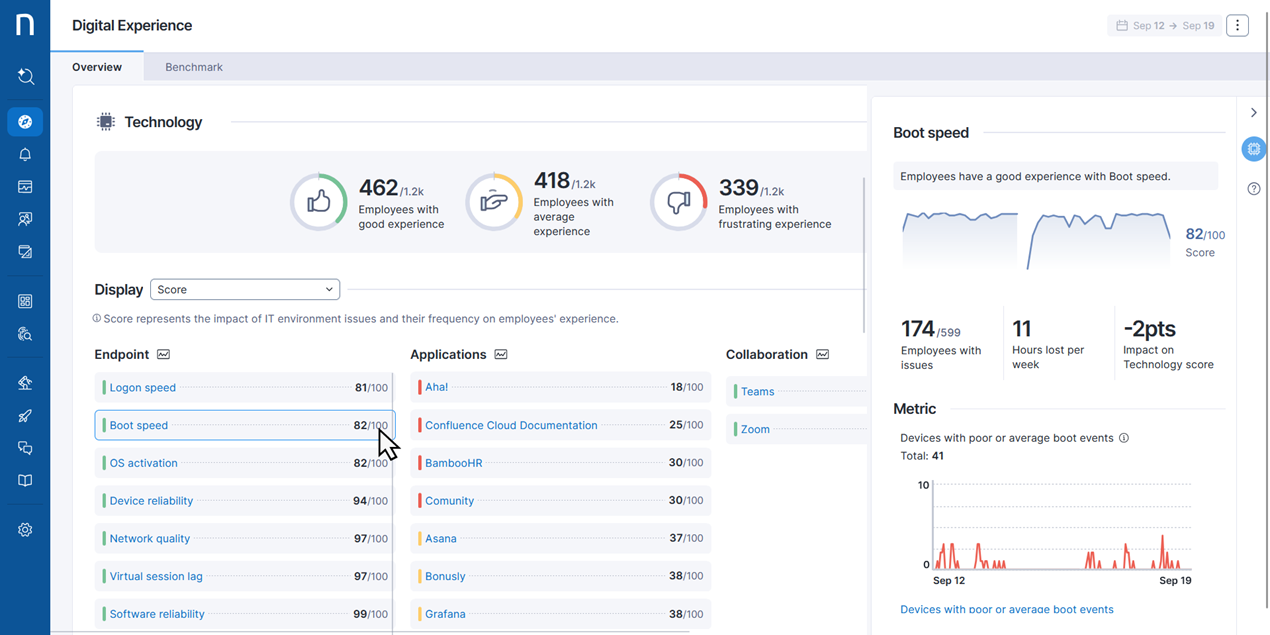Viewport: 1270px width, 635px height.
Task: Click the chart icon next to Endpoint
Action: pos(163,355)
